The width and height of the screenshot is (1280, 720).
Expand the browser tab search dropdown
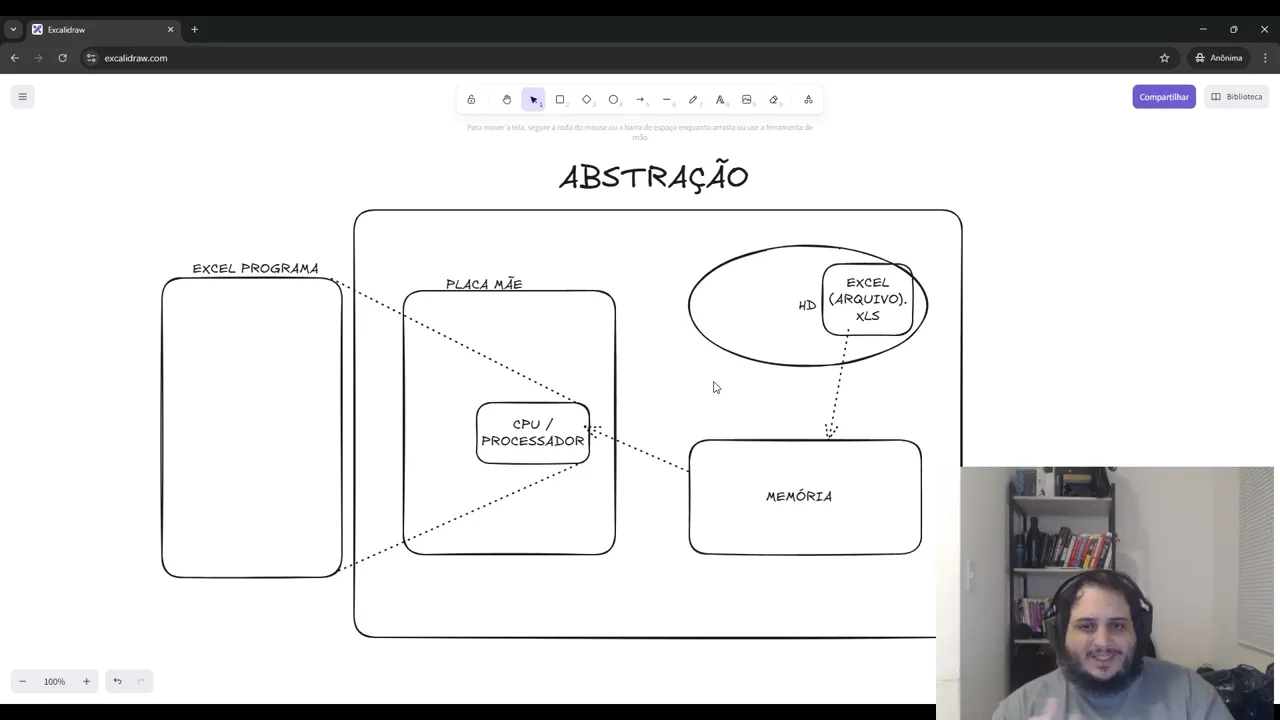pyautogui.click(x=13, y=30)
